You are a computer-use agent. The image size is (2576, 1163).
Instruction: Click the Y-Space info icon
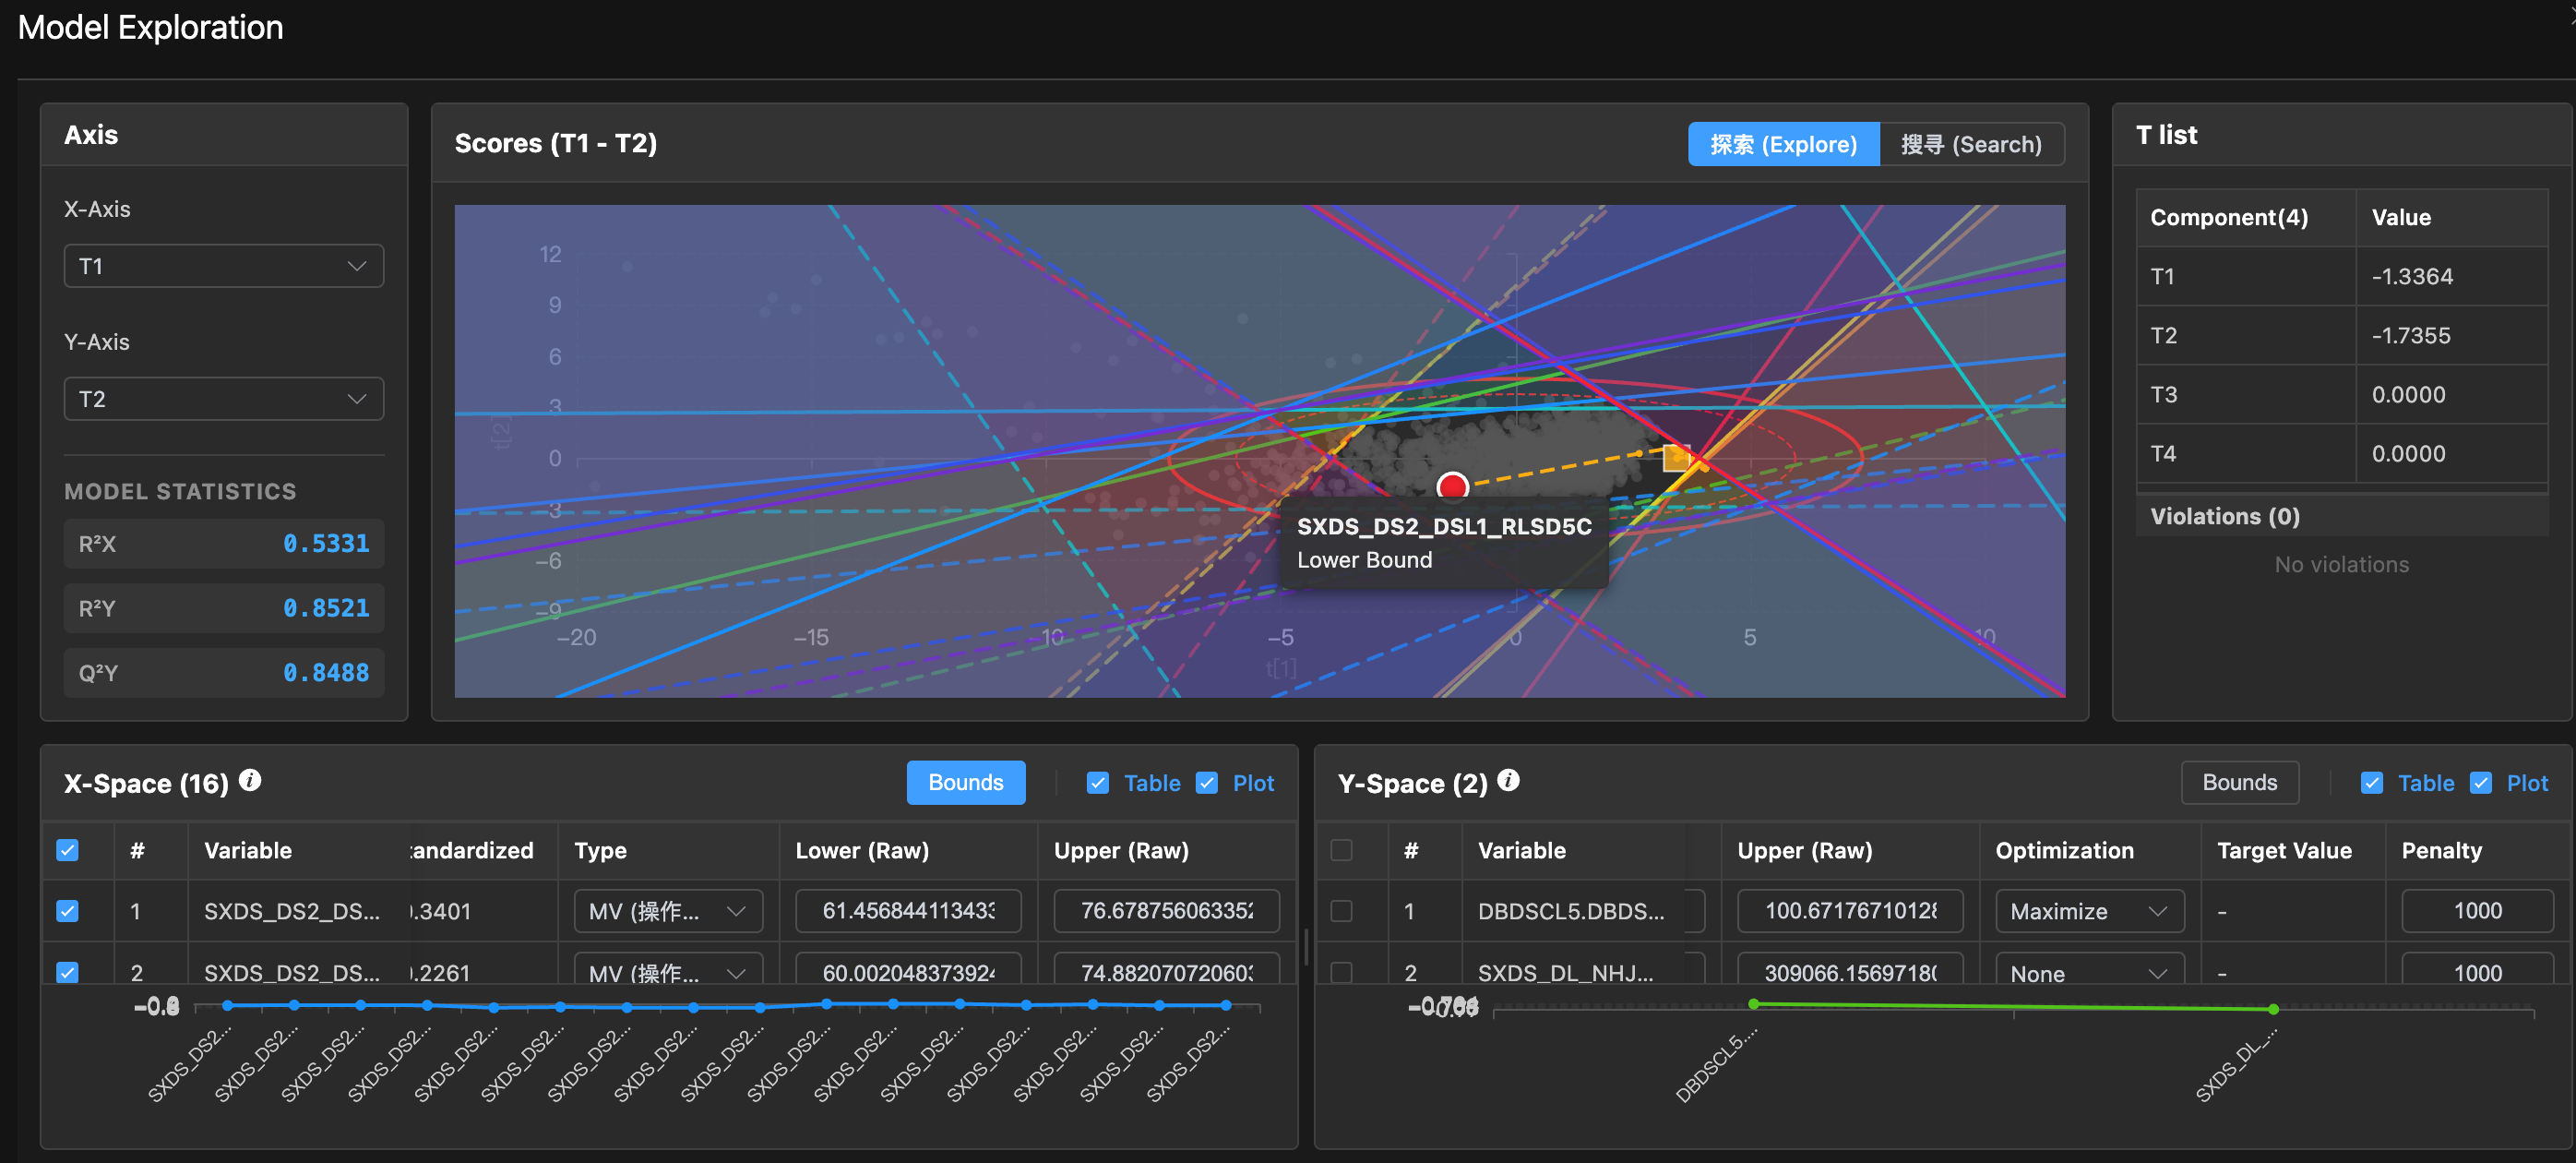[1508, 780]
